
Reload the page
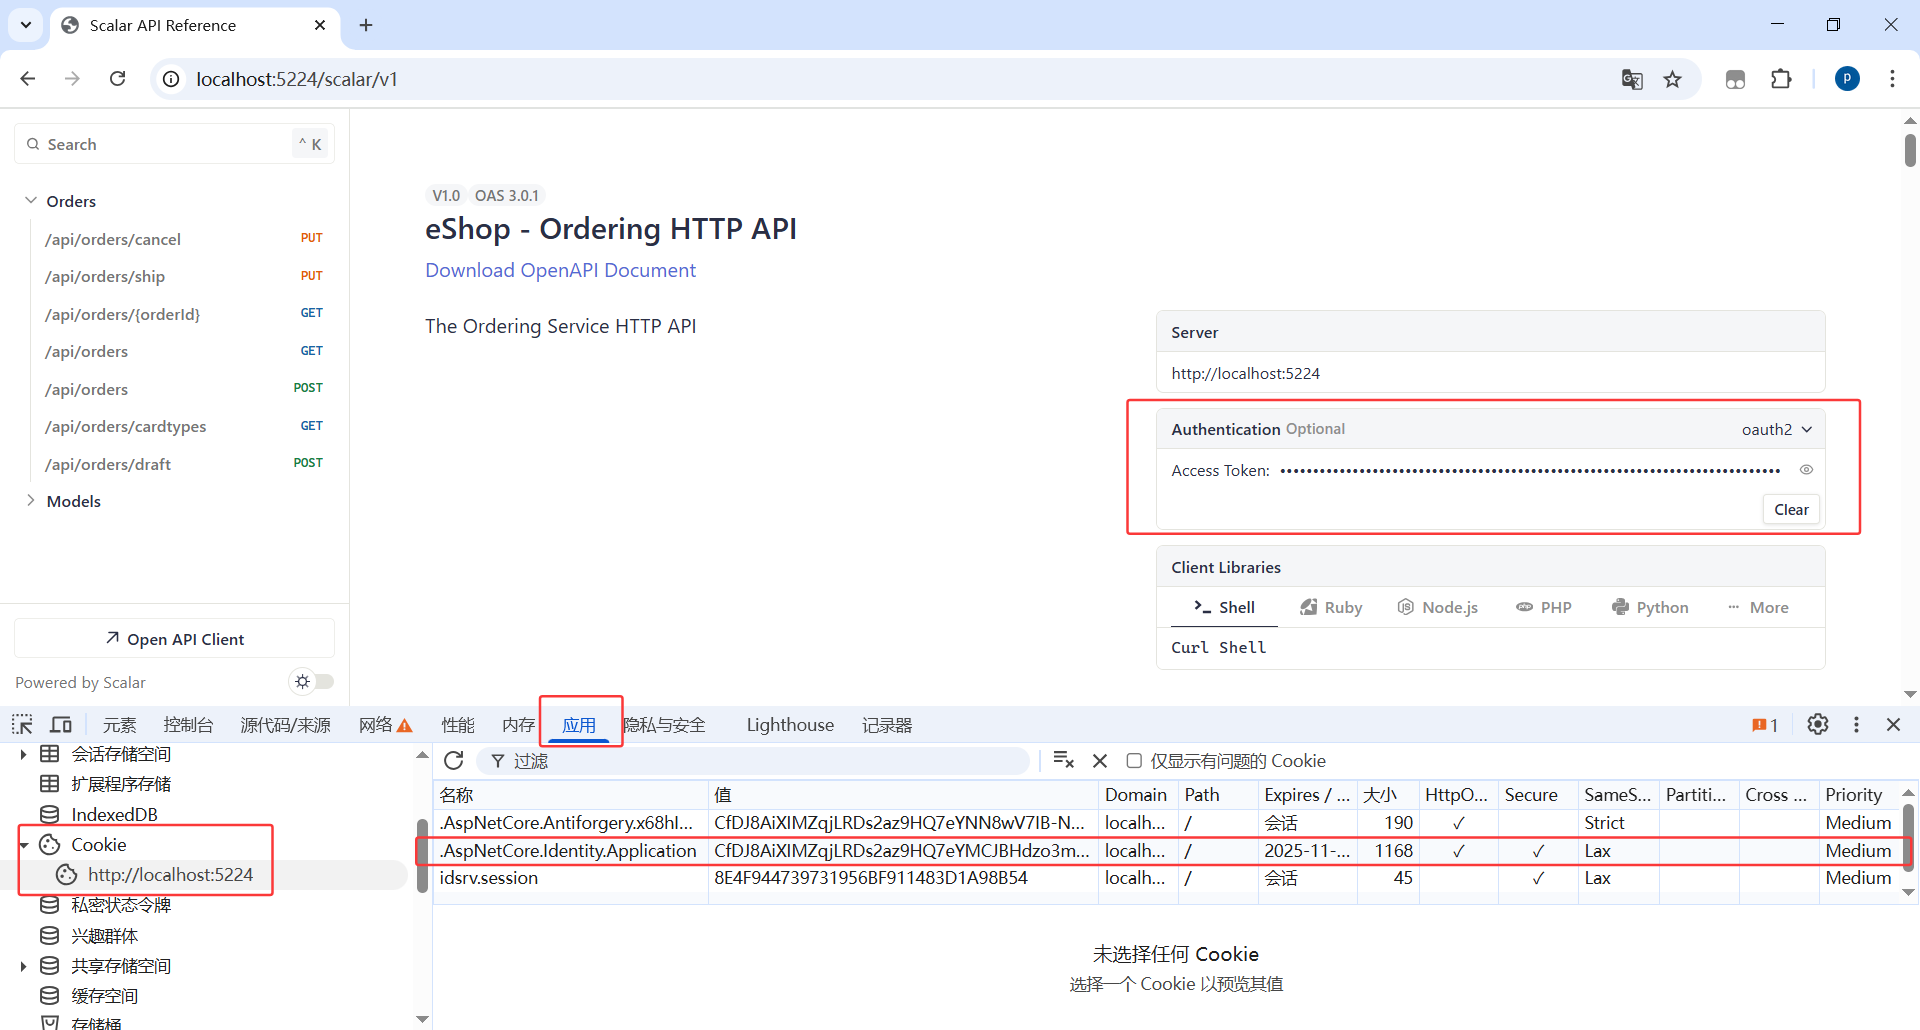click(118, 79)
